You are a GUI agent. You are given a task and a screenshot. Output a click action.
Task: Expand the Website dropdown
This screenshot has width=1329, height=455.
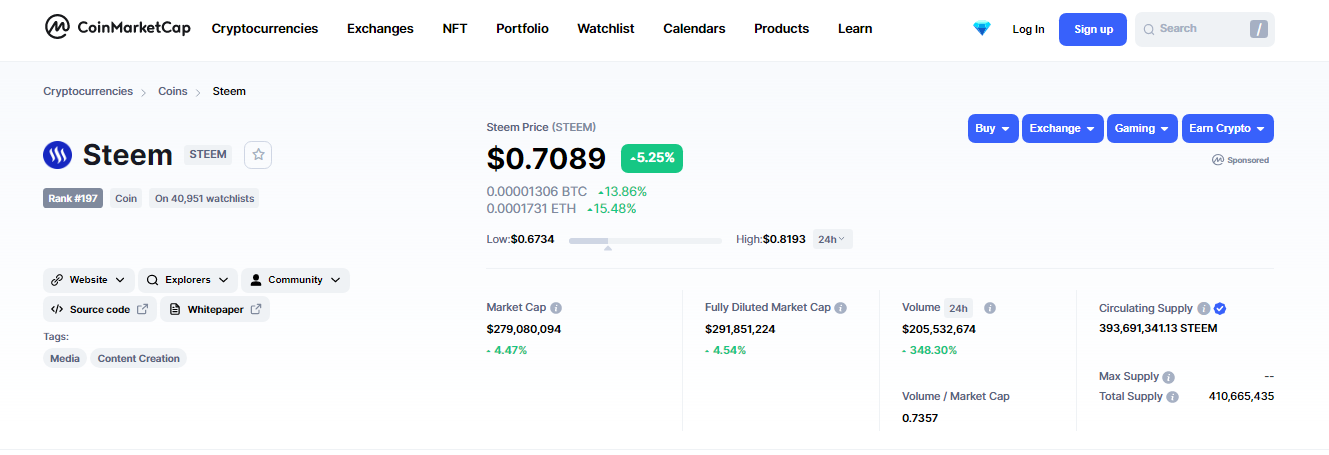click(x=88, y=280)
